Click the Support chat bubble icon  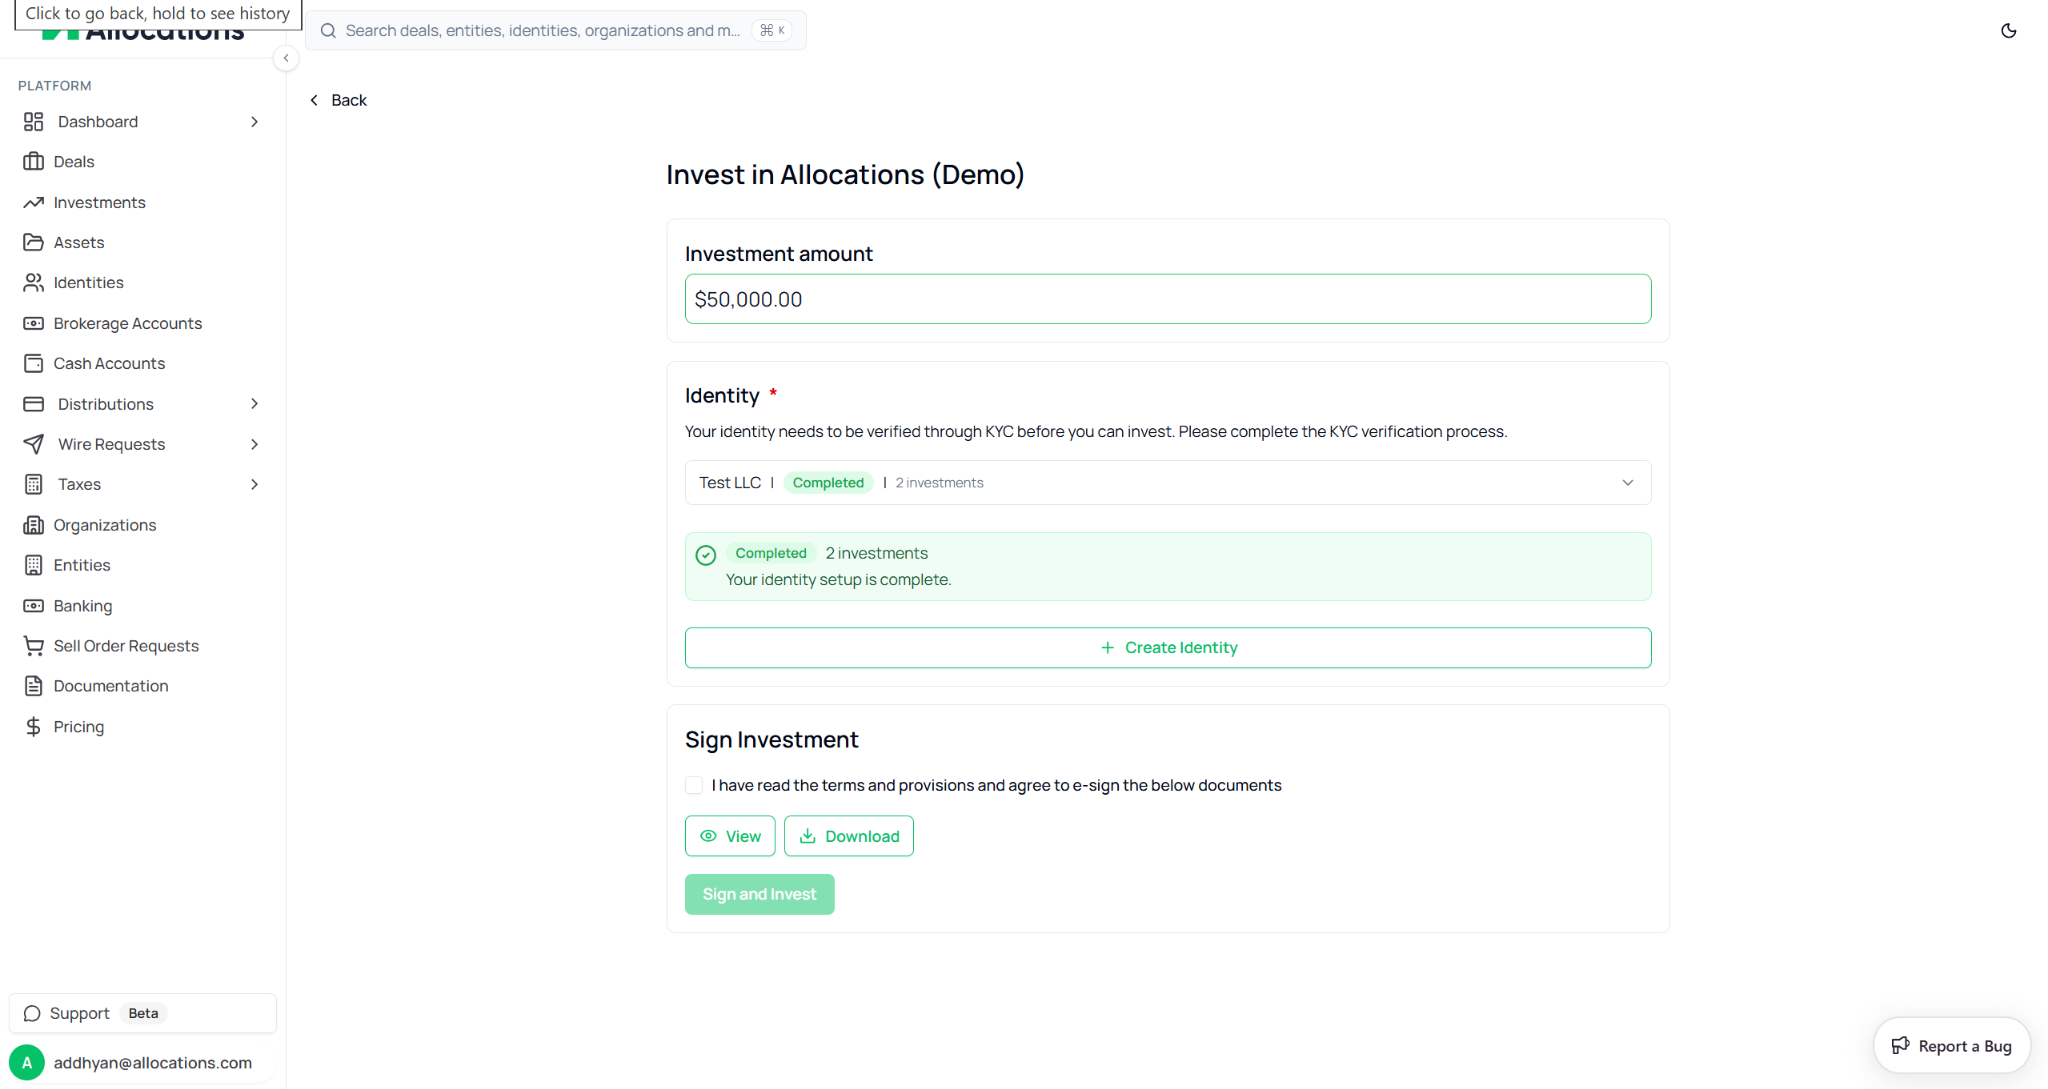[x=32, y=1013]
